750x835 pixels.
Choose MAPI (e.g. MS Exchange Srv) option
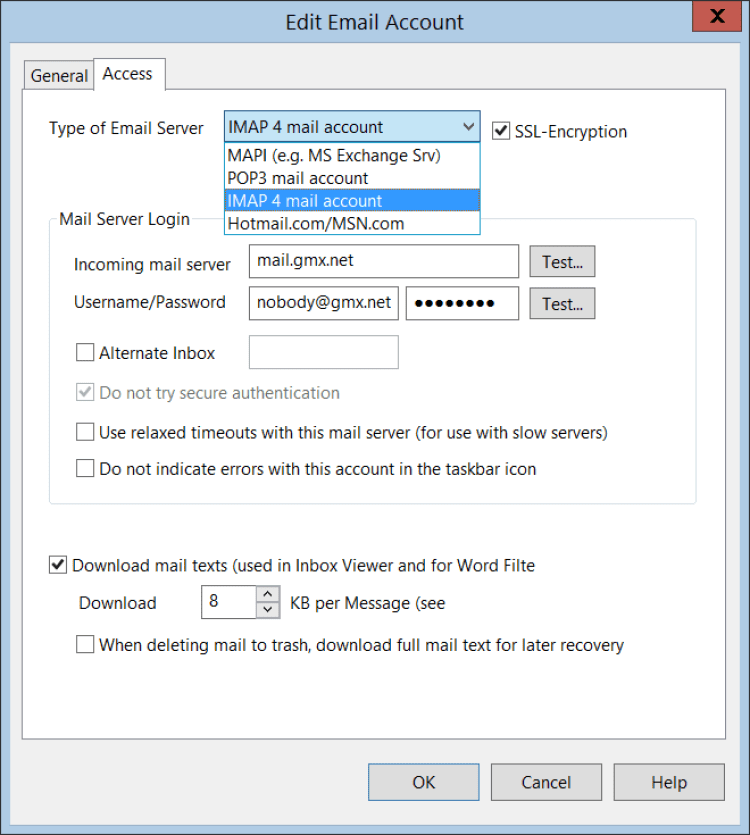[352, 155]
